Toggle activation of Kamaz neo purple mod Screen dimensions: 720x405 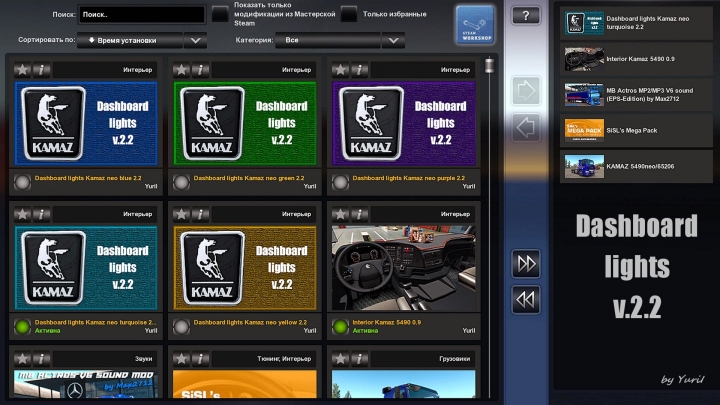[x=340, y=182]
